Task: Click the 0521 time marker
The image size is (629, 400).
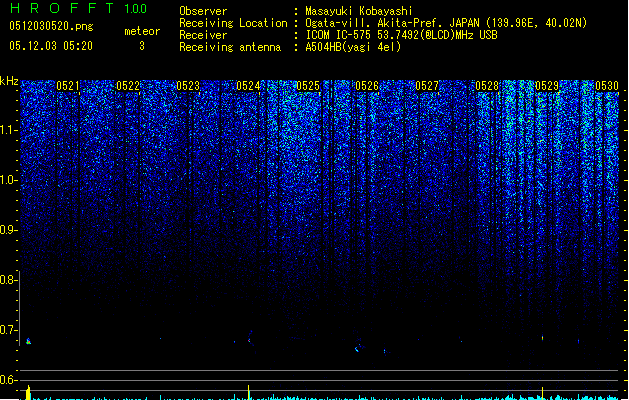Action: pyautogui.click(x=68, y=86)
